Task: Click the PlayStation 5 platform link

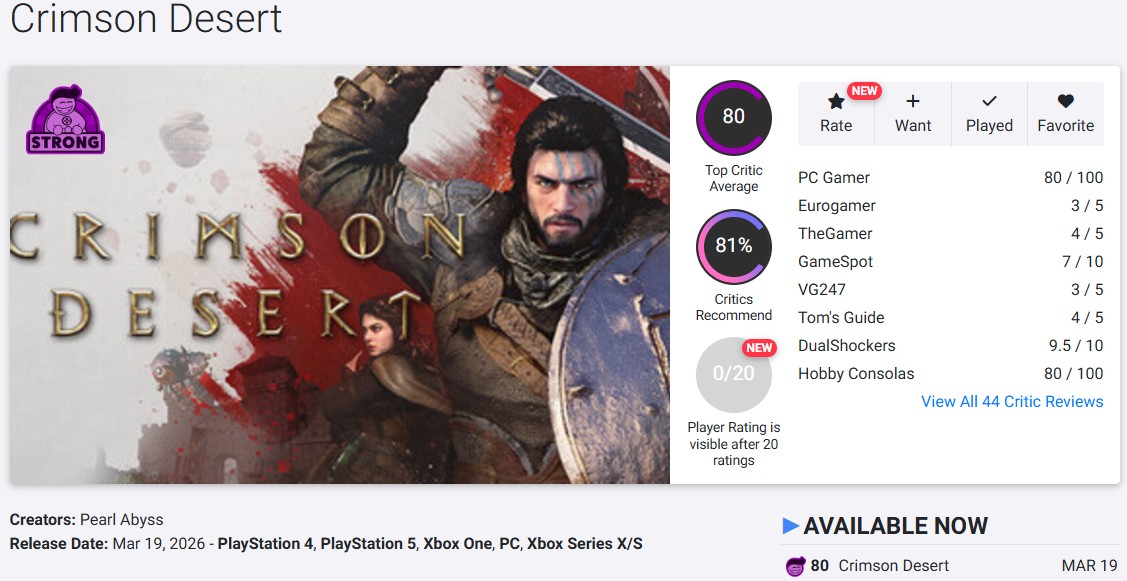Action: pyautogui.click(x=366, y=544)
